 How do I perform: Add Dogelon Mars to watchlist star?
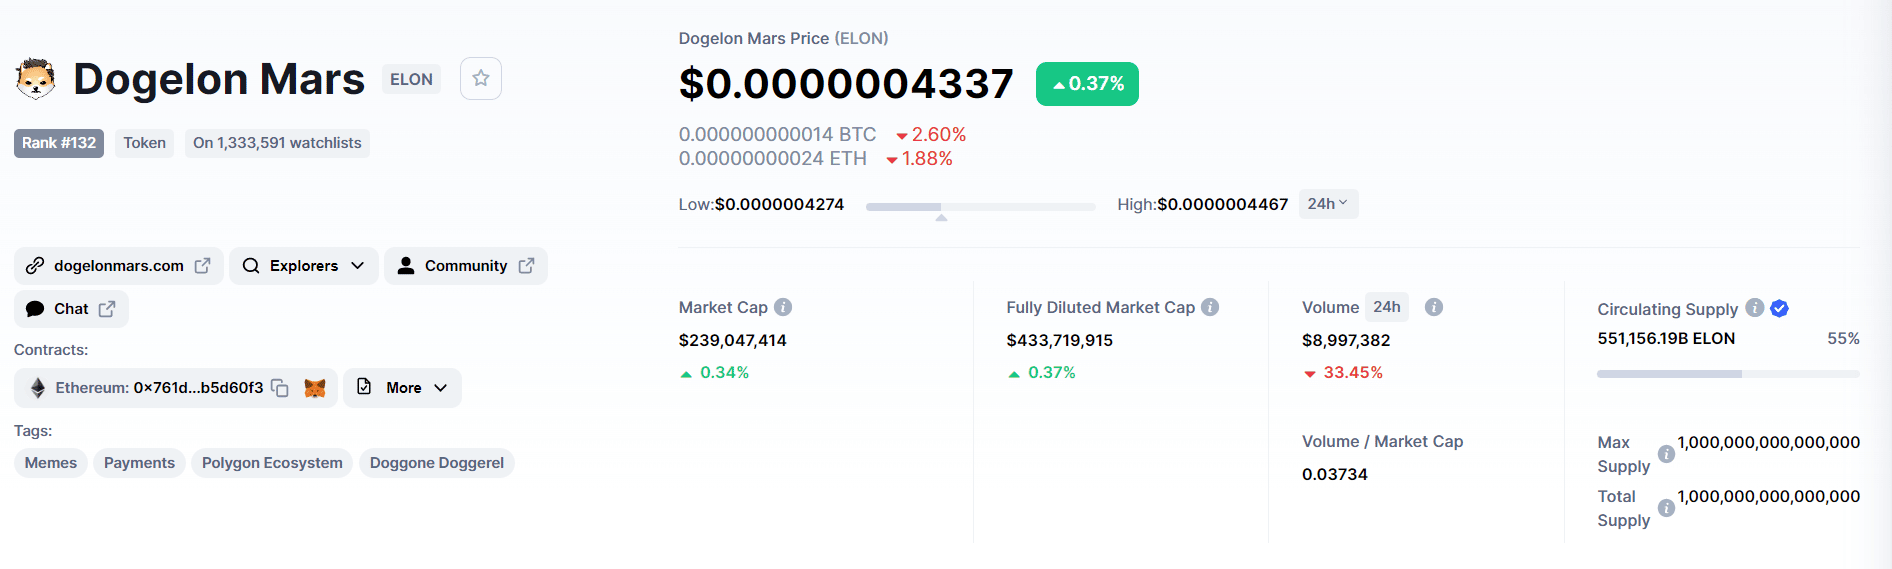click(481, 79)
